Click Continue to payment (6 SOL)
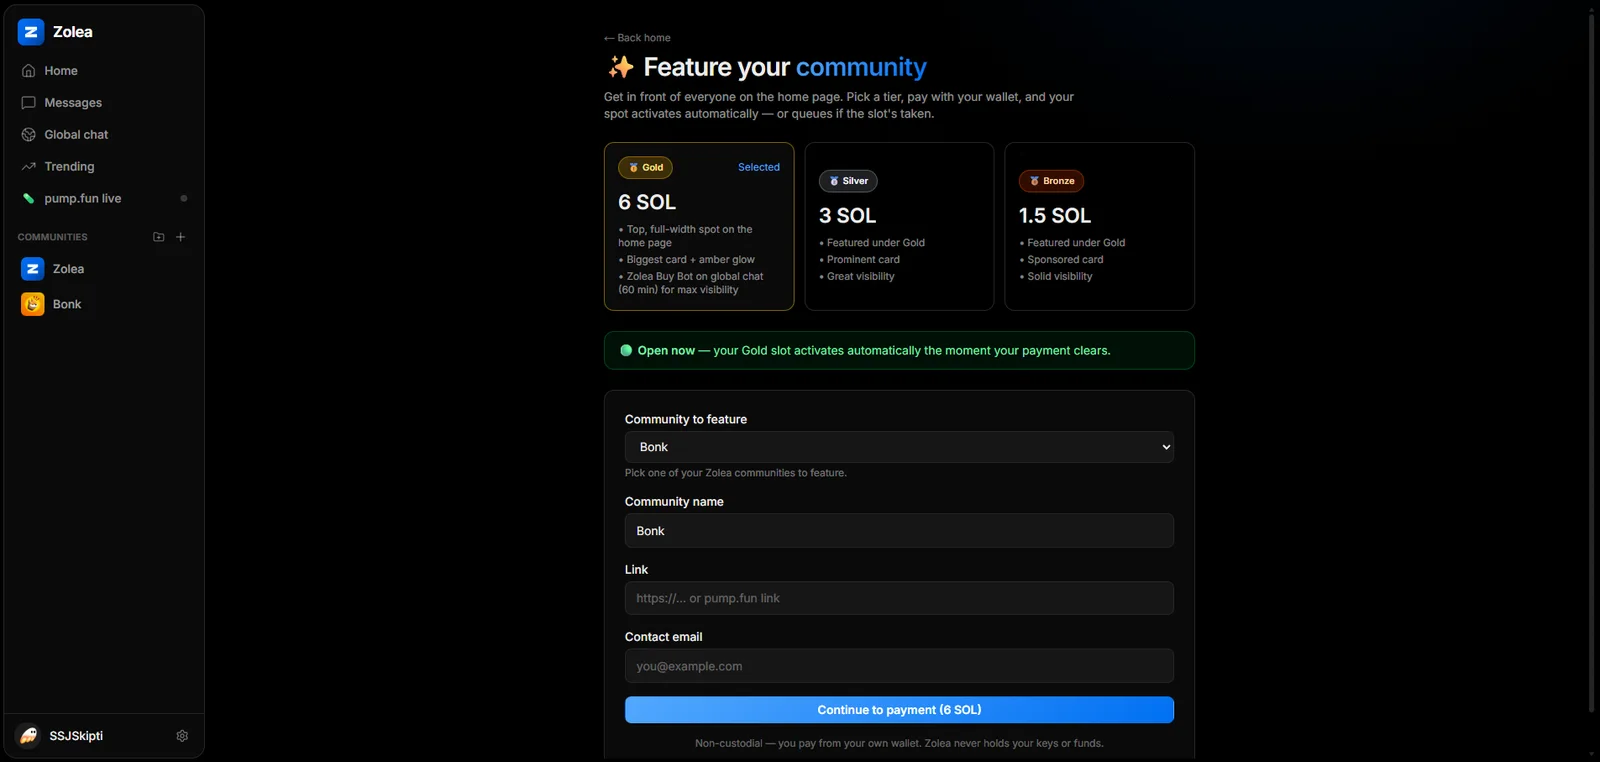 tap(899, 710)
